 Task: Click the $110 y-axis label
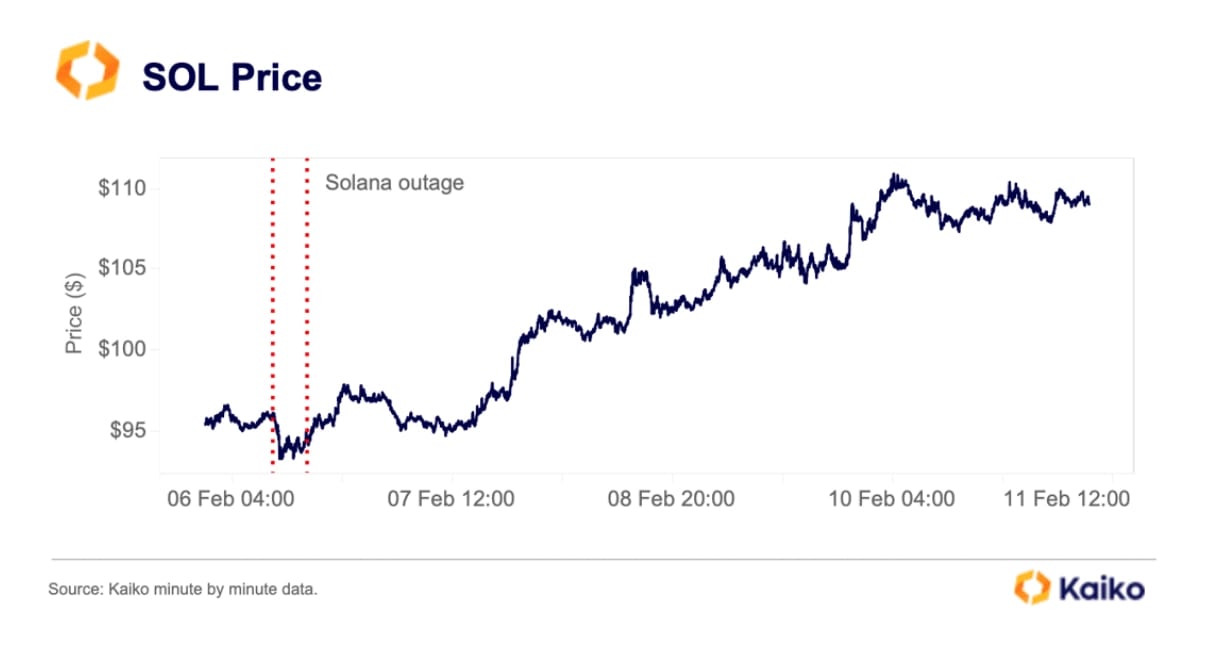click(122, 188)
